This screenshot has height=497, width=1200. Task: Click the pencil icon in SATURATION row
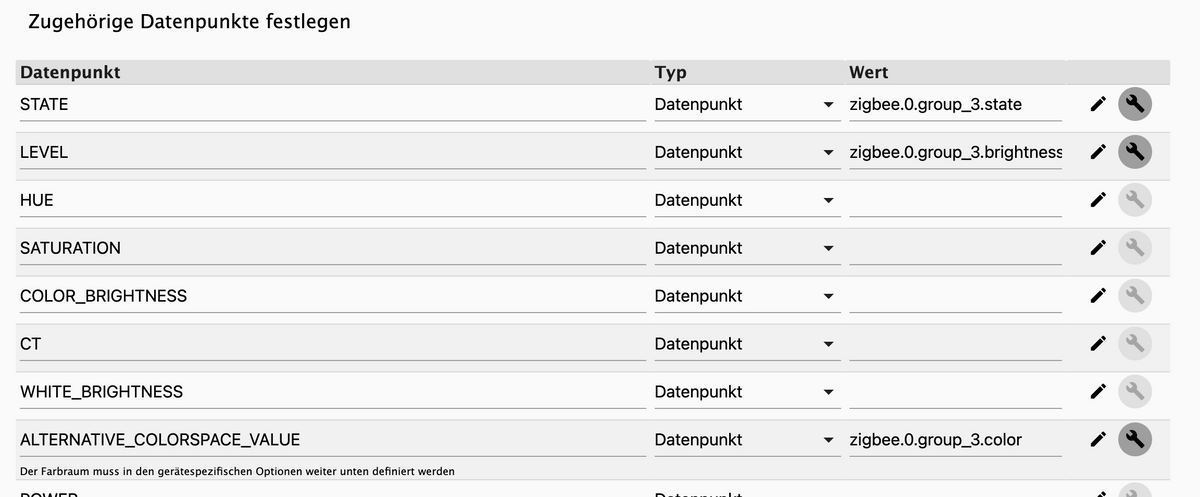click(1098, 248)
